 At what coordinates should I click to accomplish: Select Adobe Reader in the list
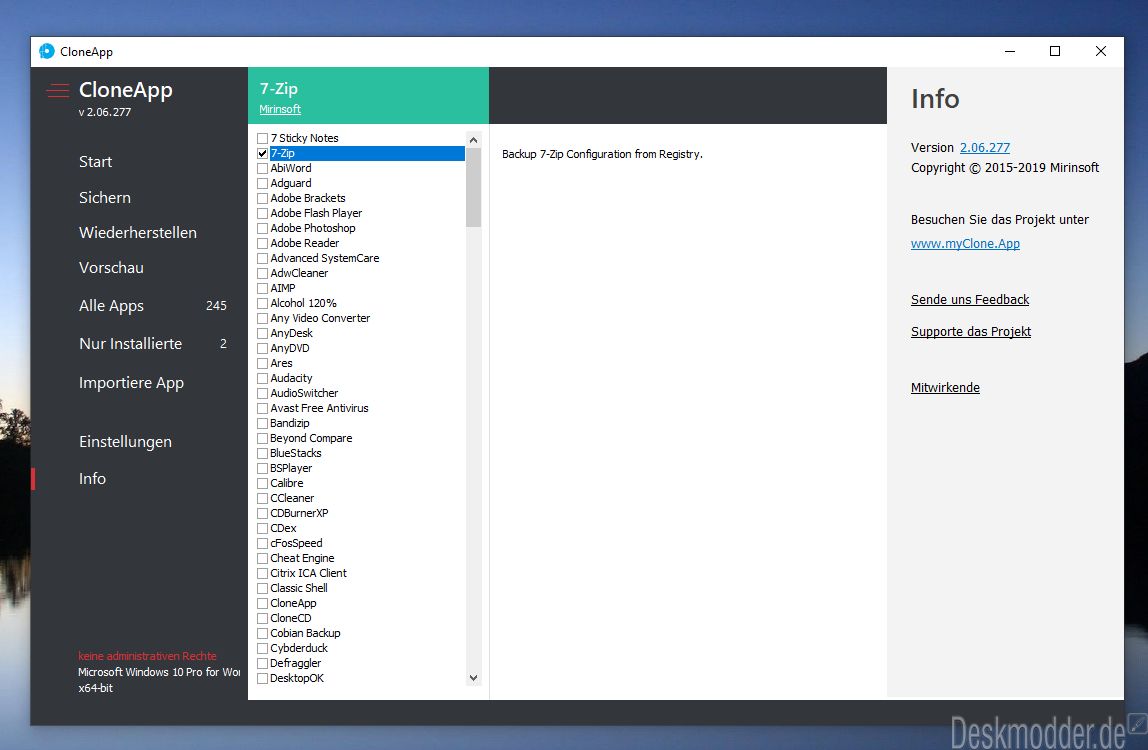click(305, 243)
